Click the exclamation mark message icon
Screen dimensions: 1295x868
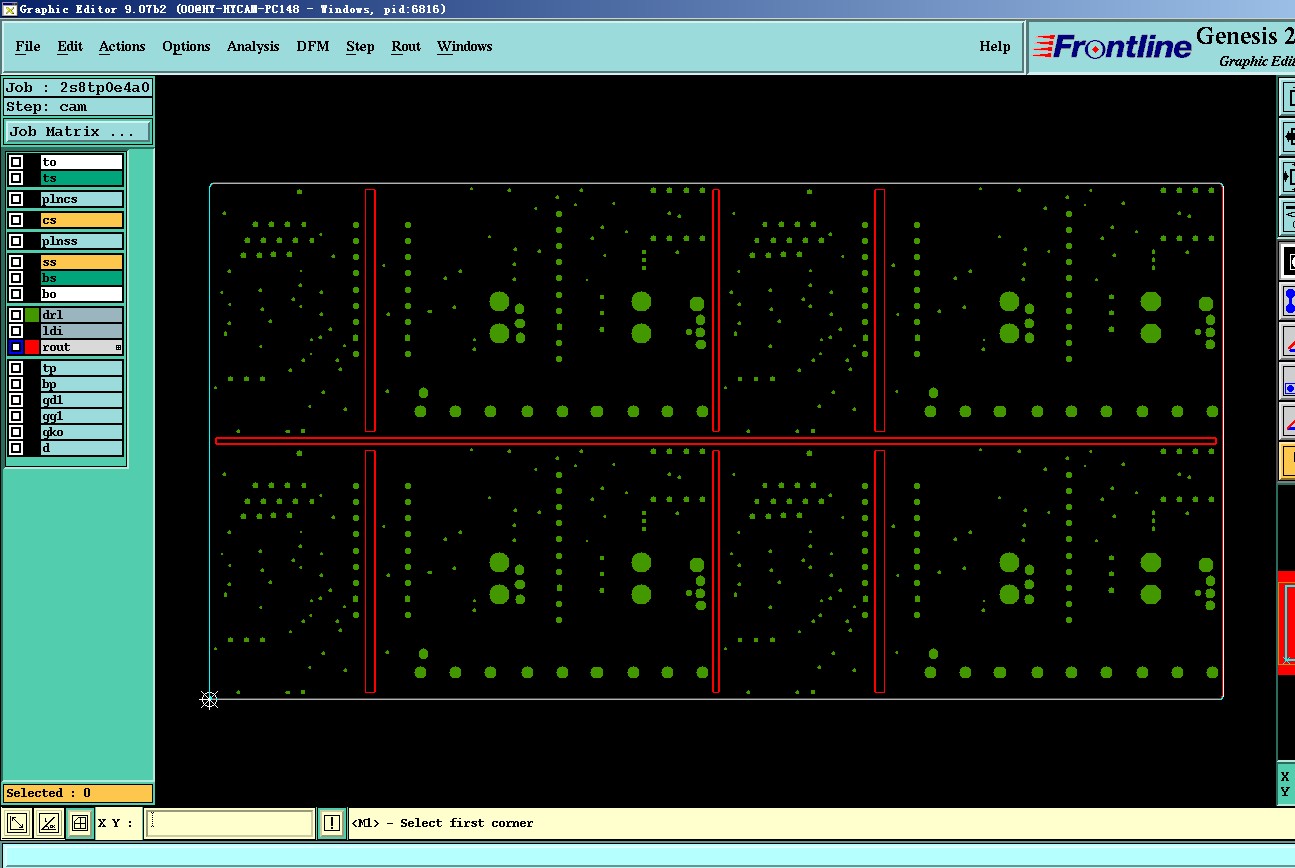tap(332, 823)
